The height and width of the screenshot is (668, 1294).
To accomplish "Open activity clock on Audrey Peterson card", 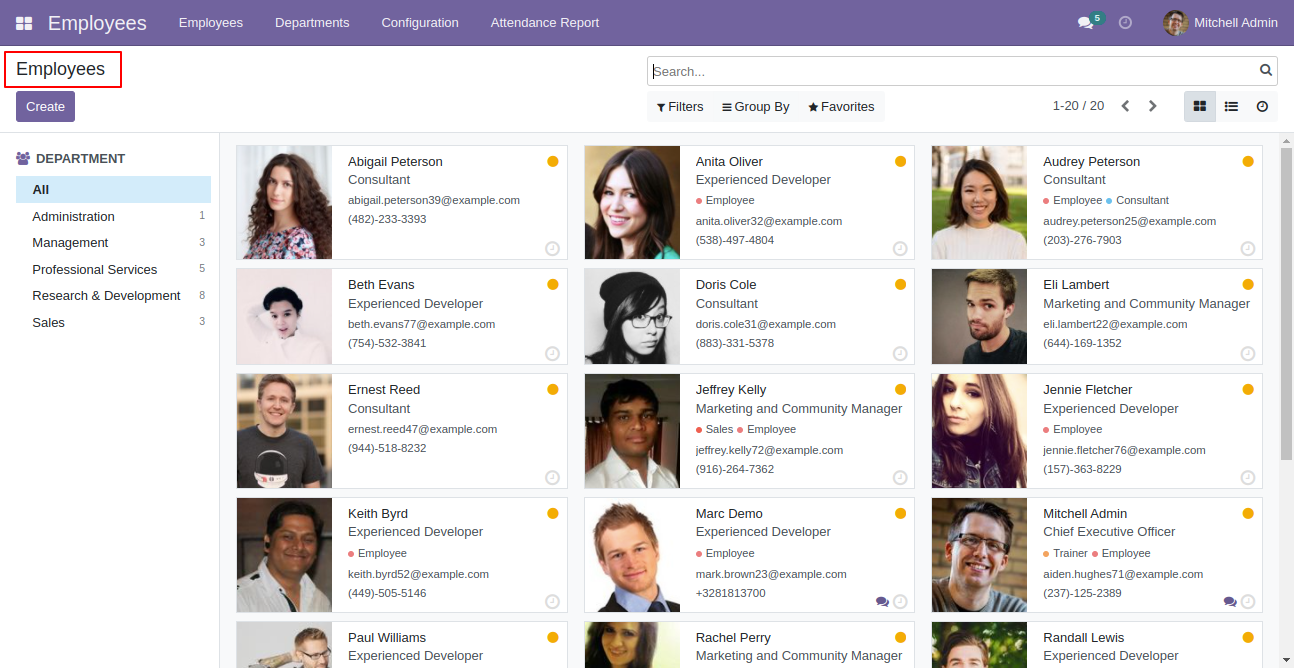I will pyautogui.click(x=1247, y=248).
